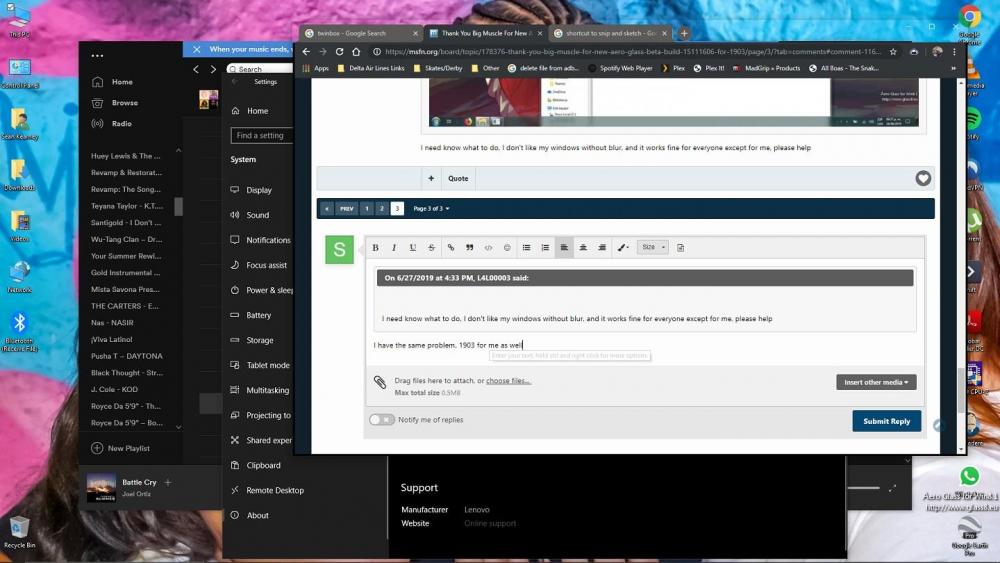Image resolution: width=1000 pixels, height=563 pixels.
Task: Click the Submit Reply button
Action: [886, 421]
